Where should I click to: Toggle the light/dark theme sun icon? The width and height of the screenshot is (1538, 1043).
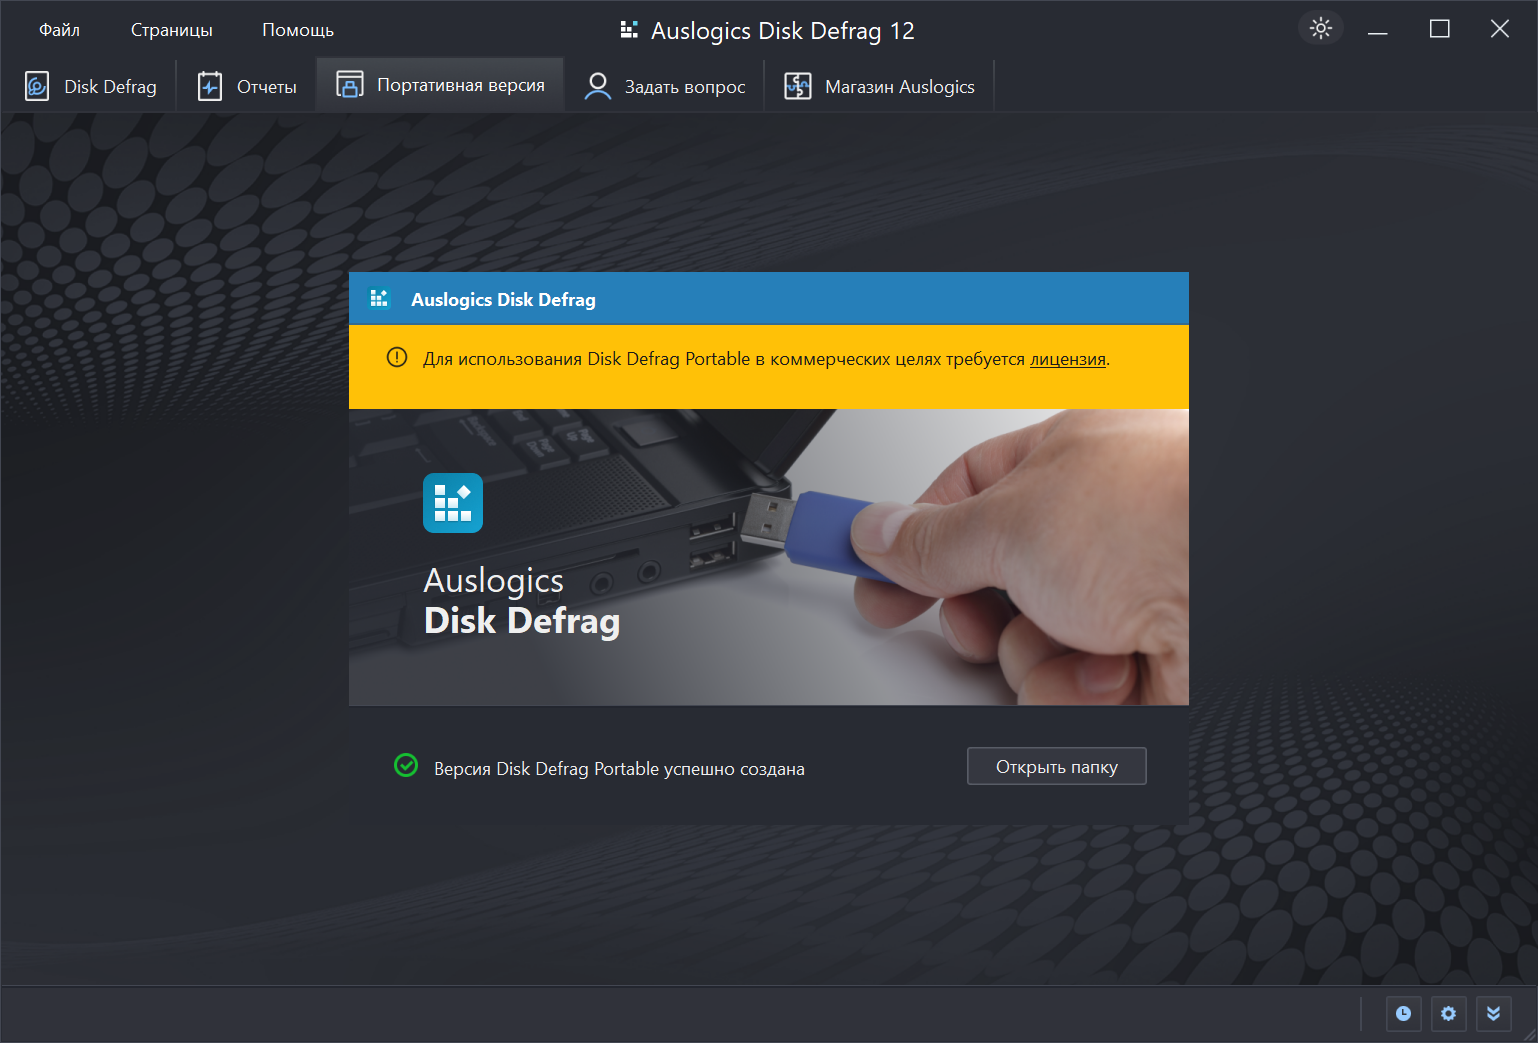[x=1321, y=28]
